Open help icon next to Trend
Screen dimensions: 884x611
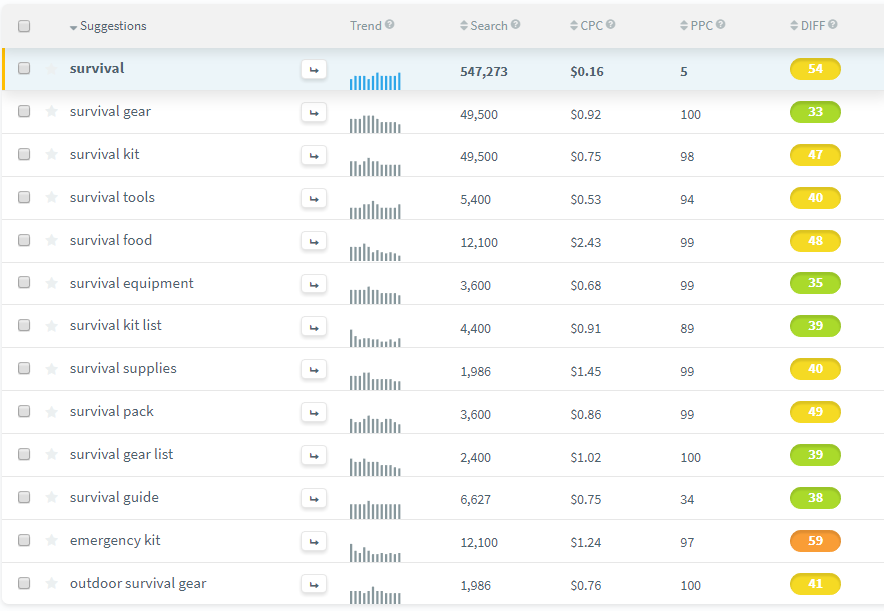(390, 25)
